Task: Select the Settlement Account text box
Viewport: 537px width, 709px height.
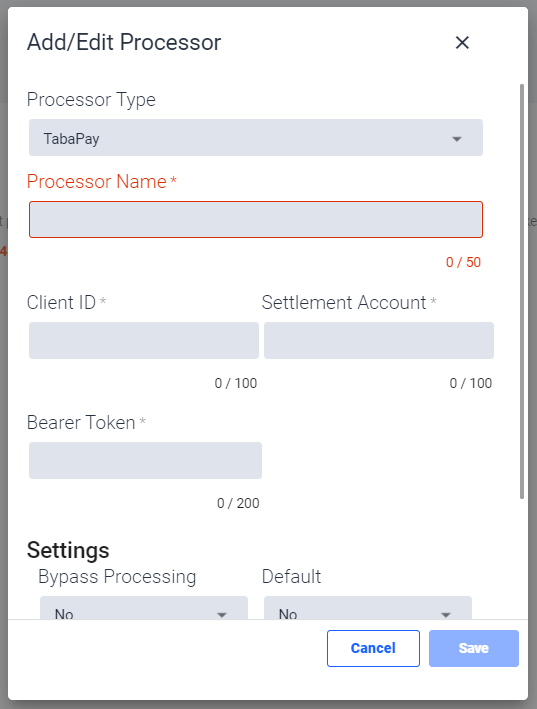Action: 379,340
